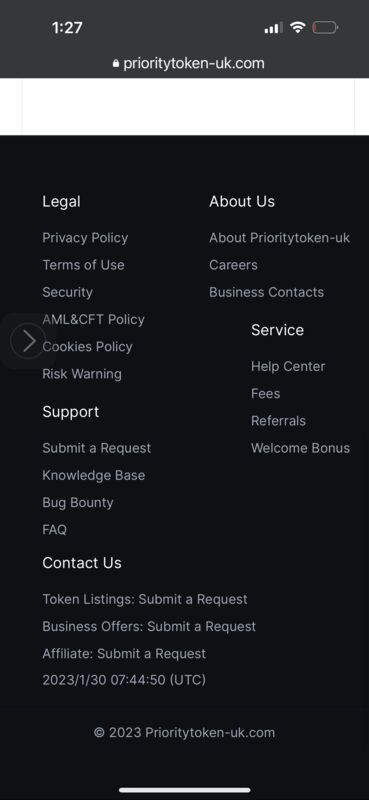Screen dimensions: 369x800
Task: Tap the lock icon beside the URL
Action: (116, 64)
